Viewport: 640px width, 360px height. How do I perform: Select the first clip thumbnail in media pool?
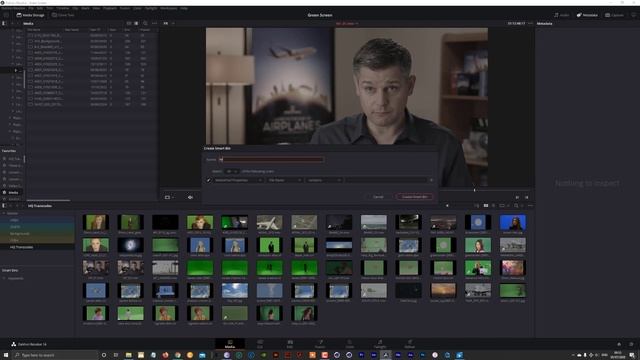pos(96,223)
